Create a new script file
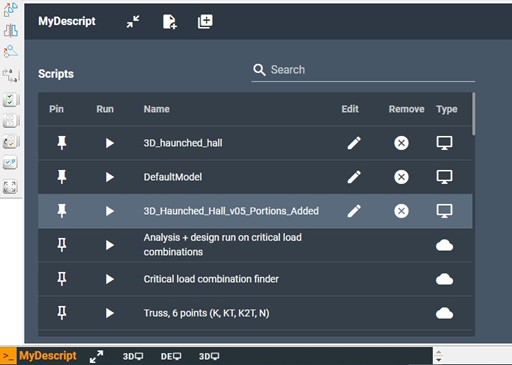 click(170, 22)
